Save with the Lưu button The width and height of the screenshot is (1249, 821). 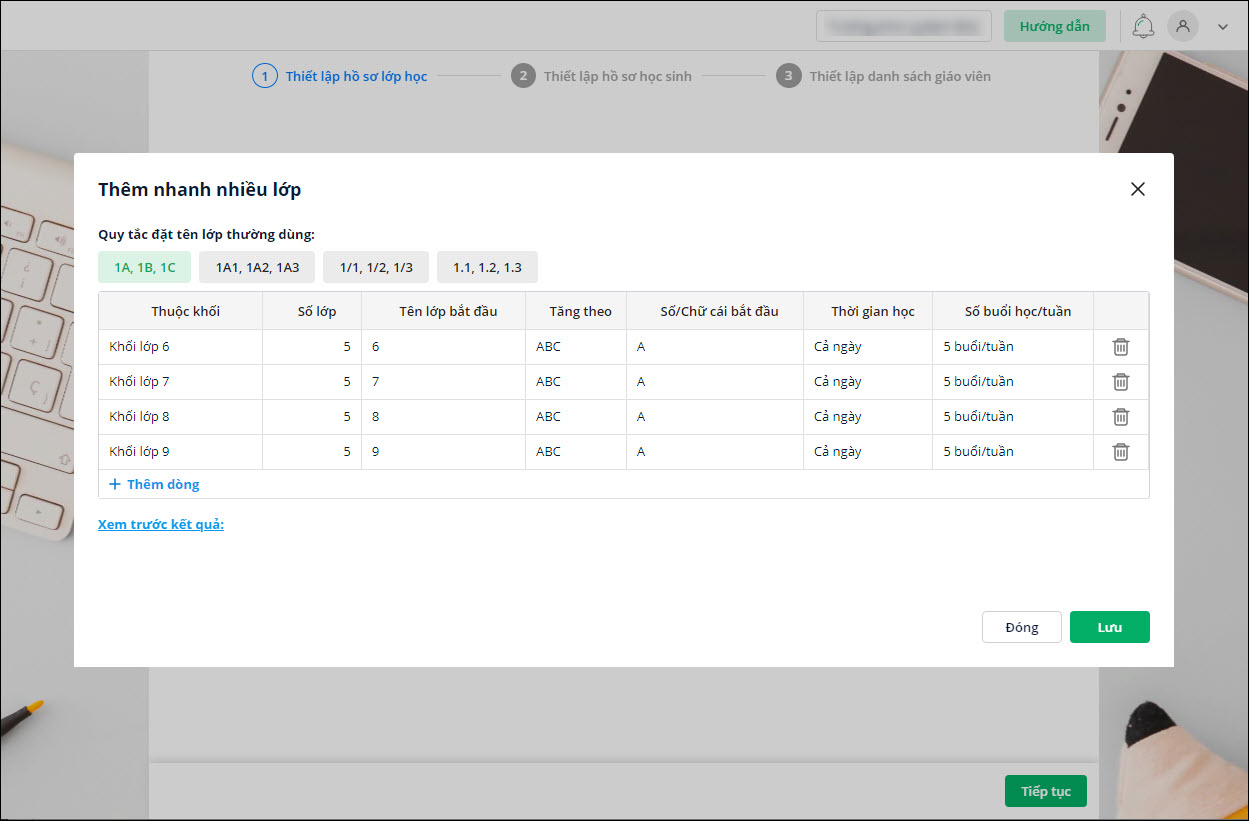(1110, 627)
